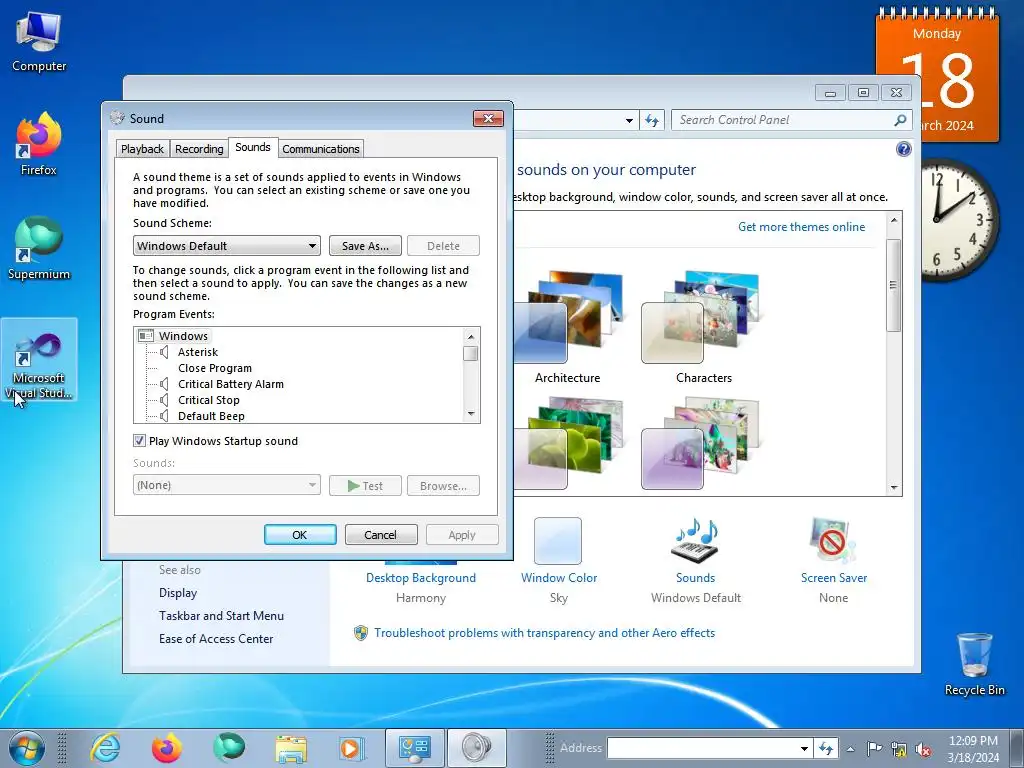
Task: Switch to the Communications tab
Action: (x=321, y=149)
